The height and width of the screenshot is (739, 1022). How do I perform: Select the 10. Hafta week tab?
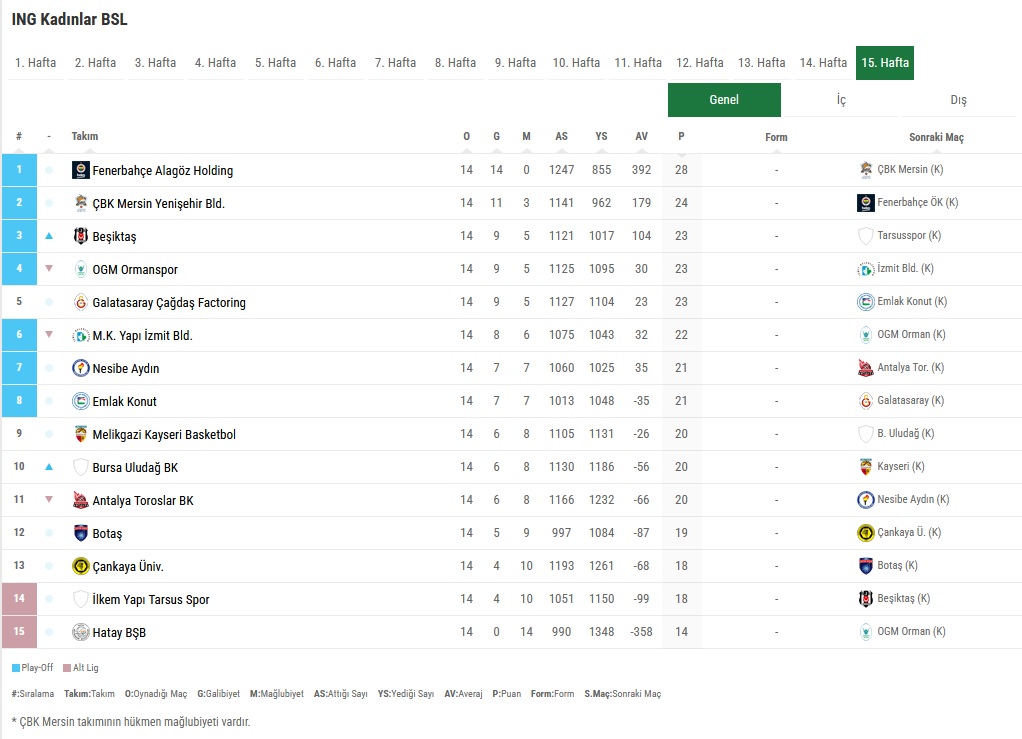coord(576,62)
